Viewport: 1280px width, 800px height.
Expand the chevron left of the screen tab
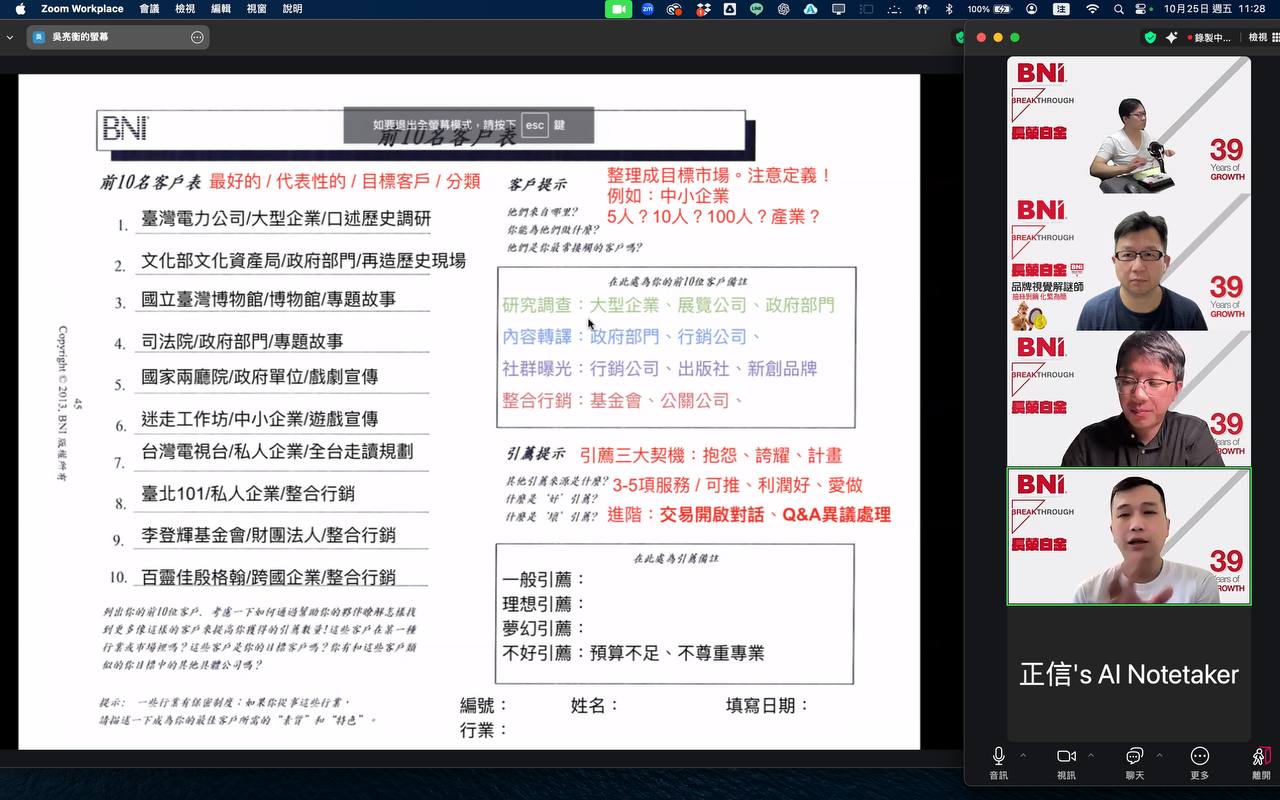10,37
